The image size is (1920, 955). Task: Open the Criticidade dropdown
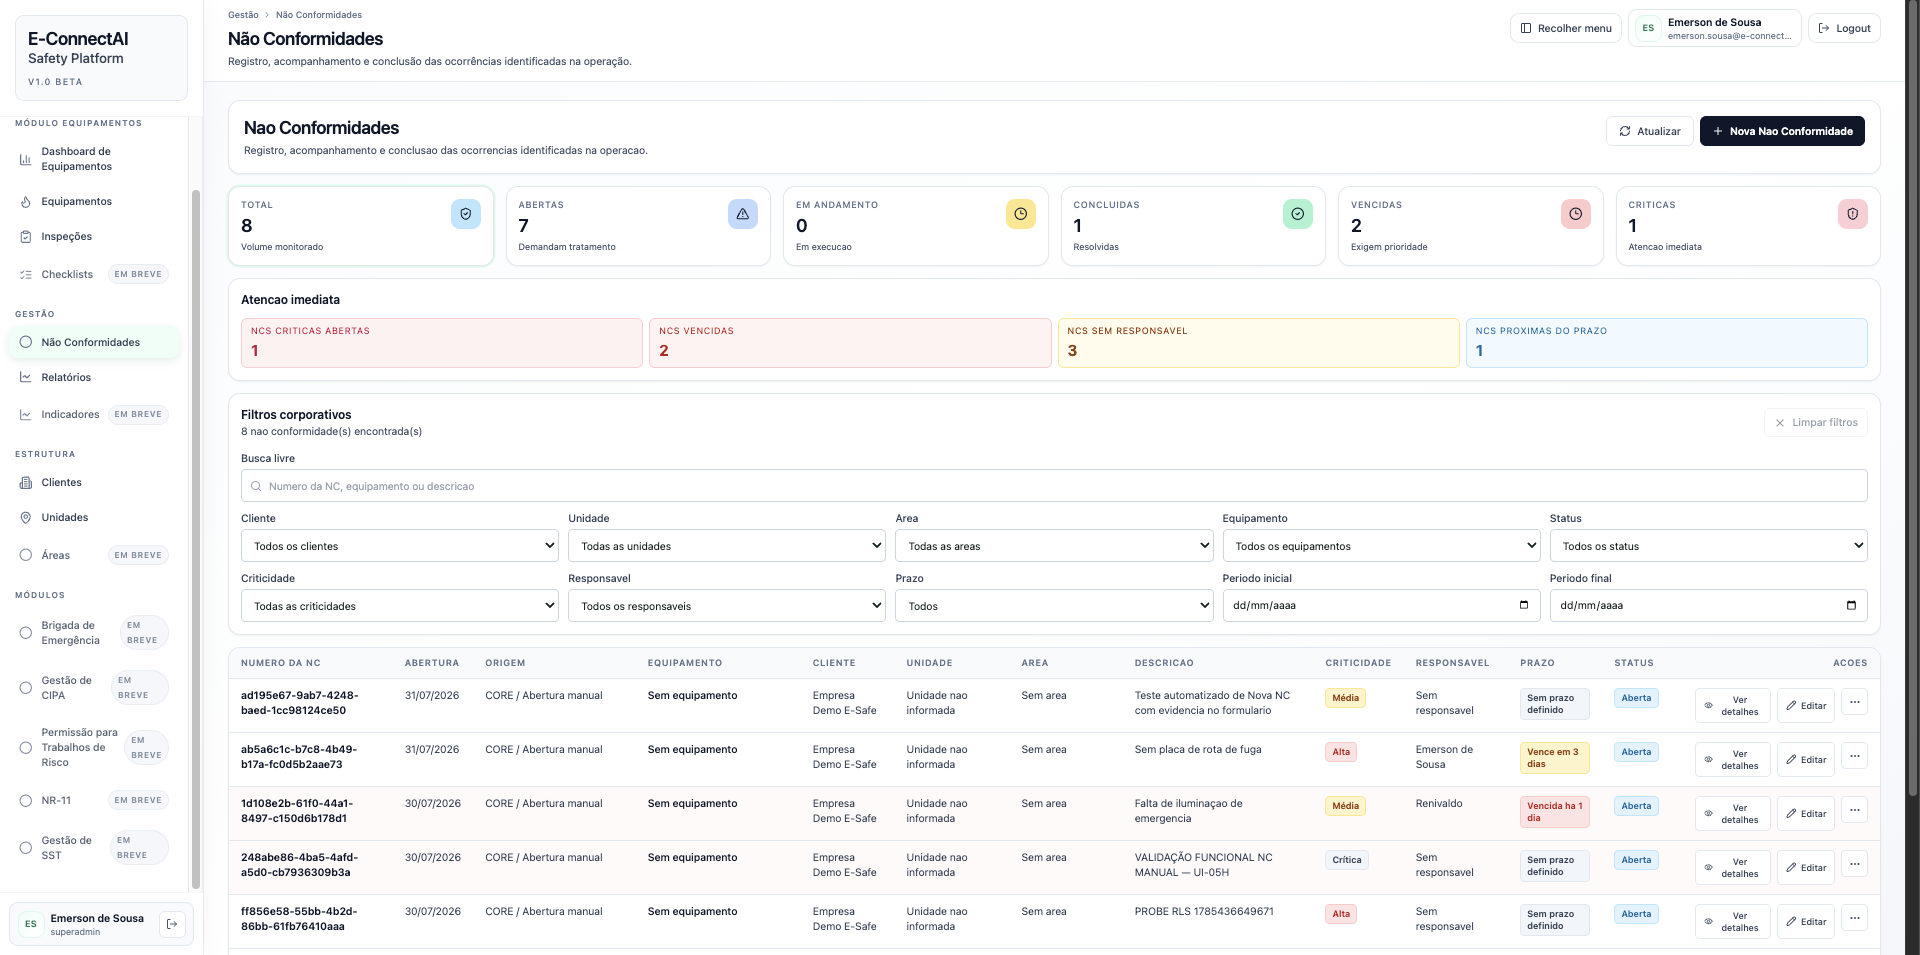coord(400,606)
